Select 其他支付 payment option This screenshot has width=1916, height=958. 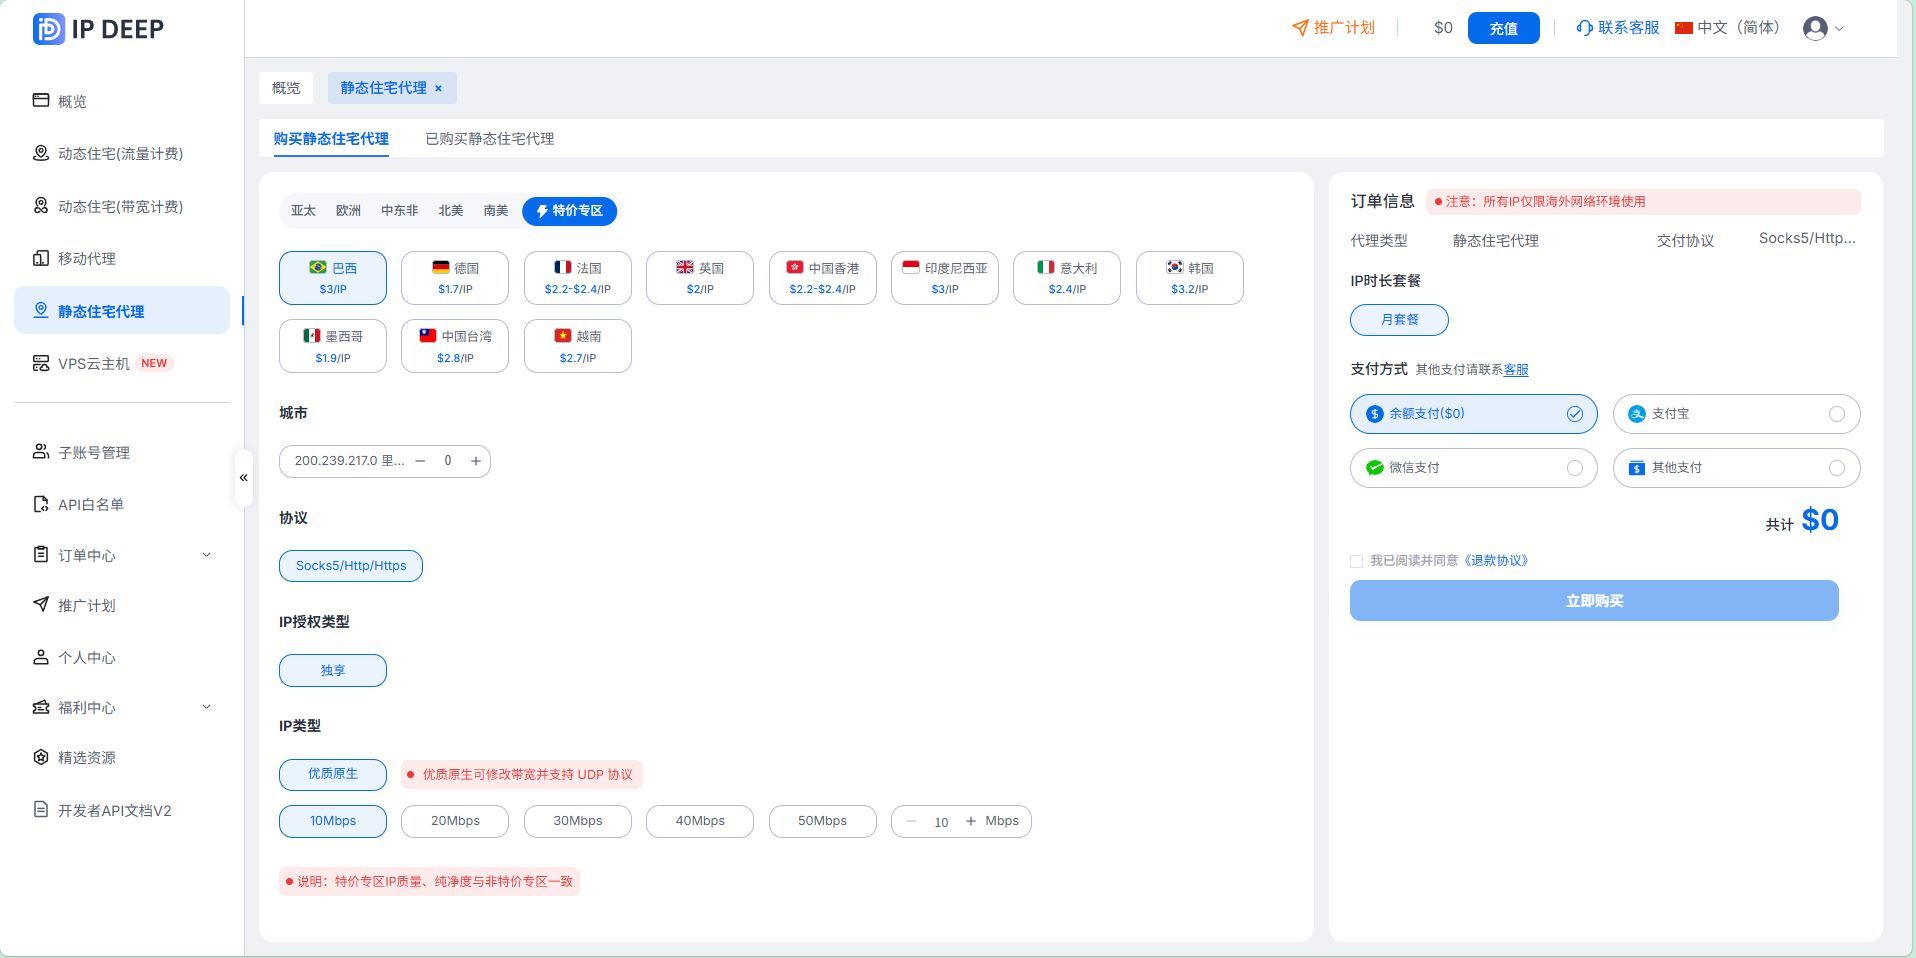click(x=1736, y=468)
